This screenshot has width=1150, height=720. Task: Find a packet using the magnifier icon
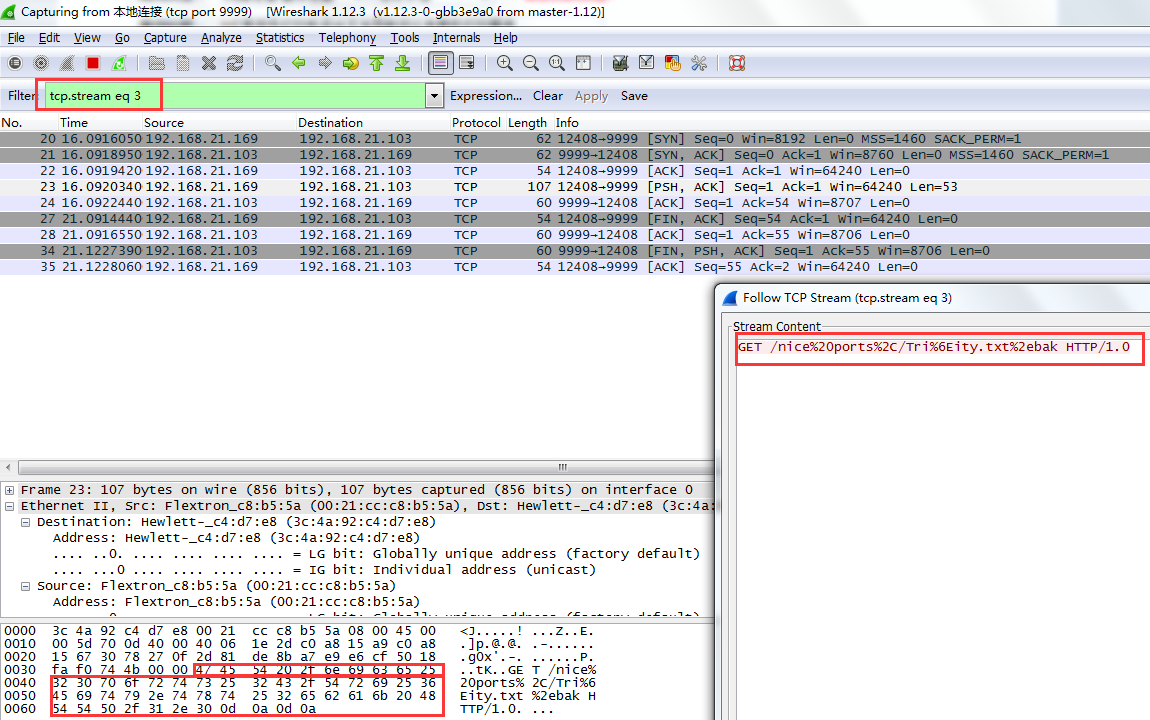tap(273, 64)
